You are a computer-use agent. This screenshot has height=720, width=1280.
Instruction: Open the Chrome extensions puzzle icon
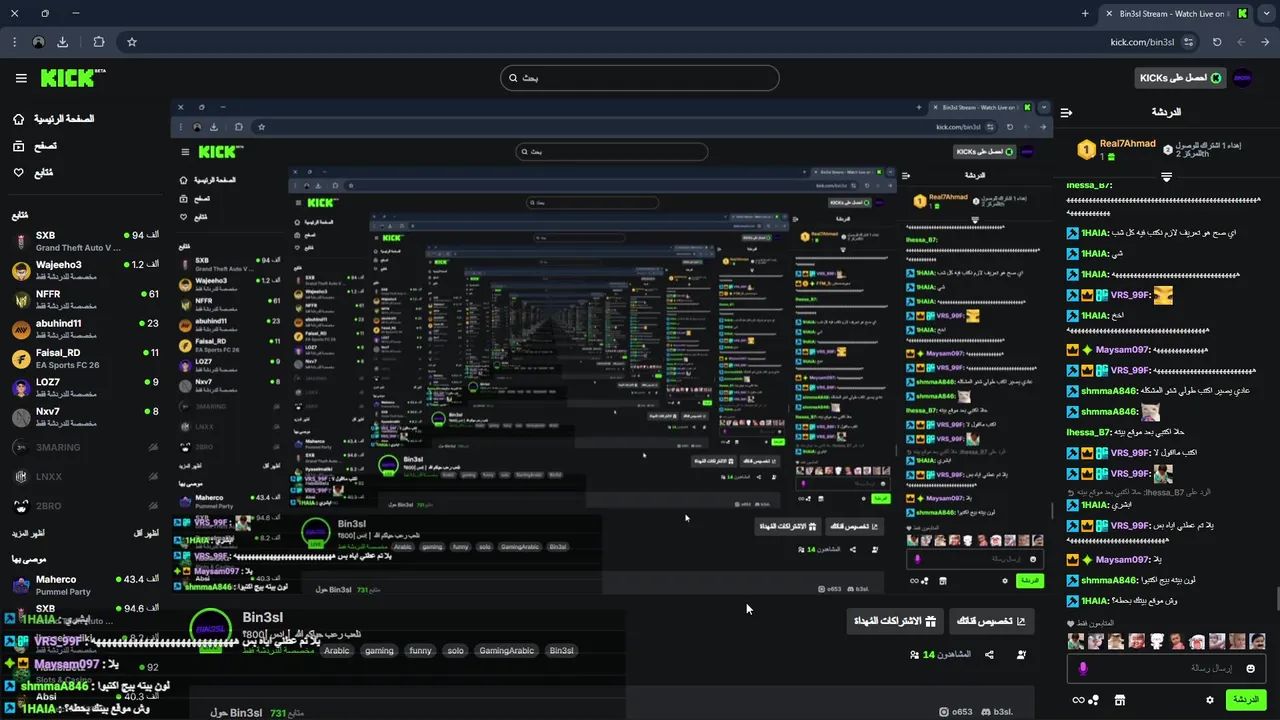click(98, 42)
